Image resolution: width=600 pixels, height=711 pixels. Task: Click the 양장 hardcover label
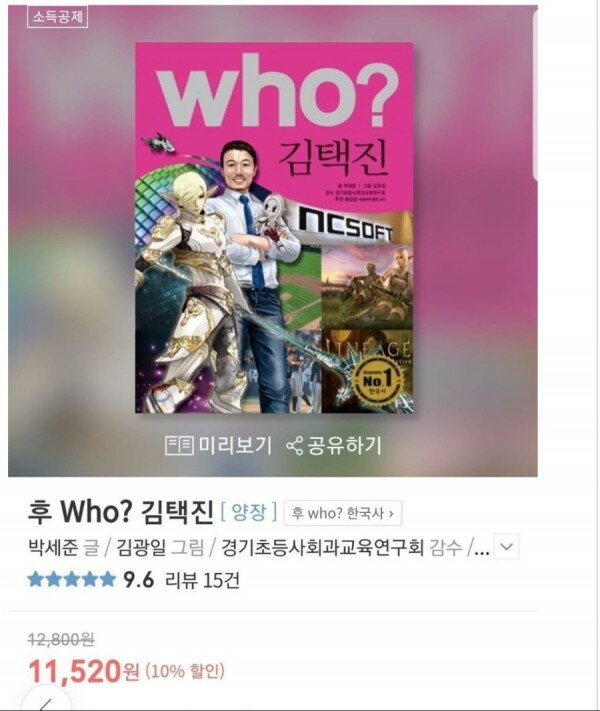pyautogui.click(x=249, y=512)
